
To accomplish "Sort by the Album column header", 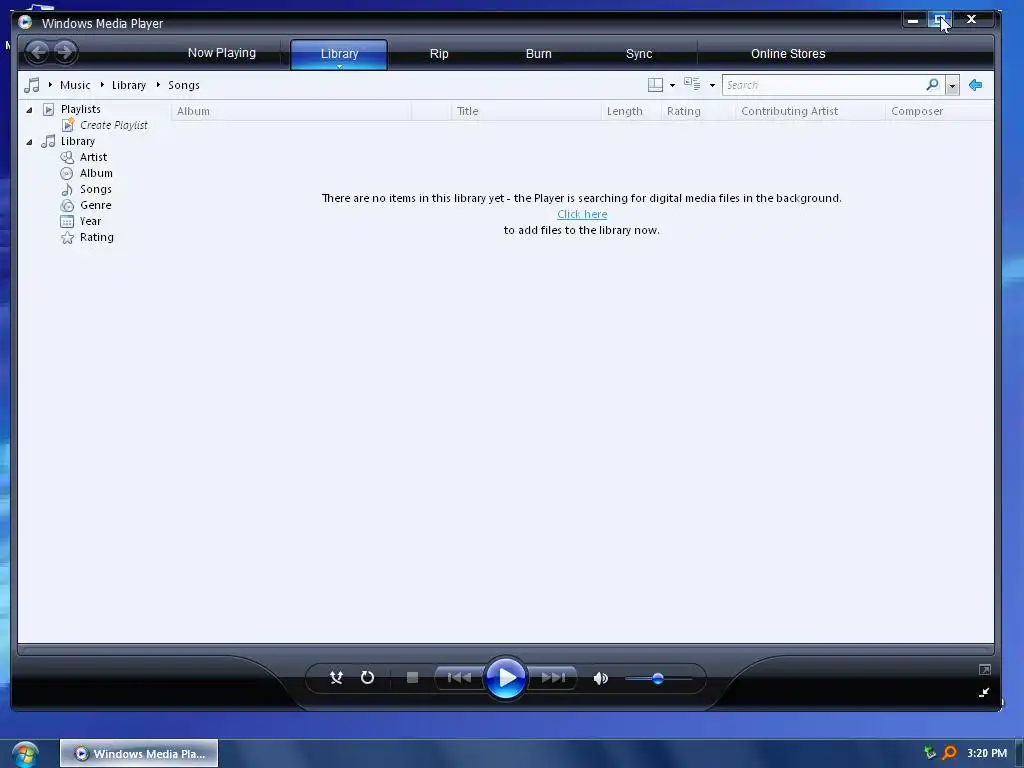I will pos(291,111).
